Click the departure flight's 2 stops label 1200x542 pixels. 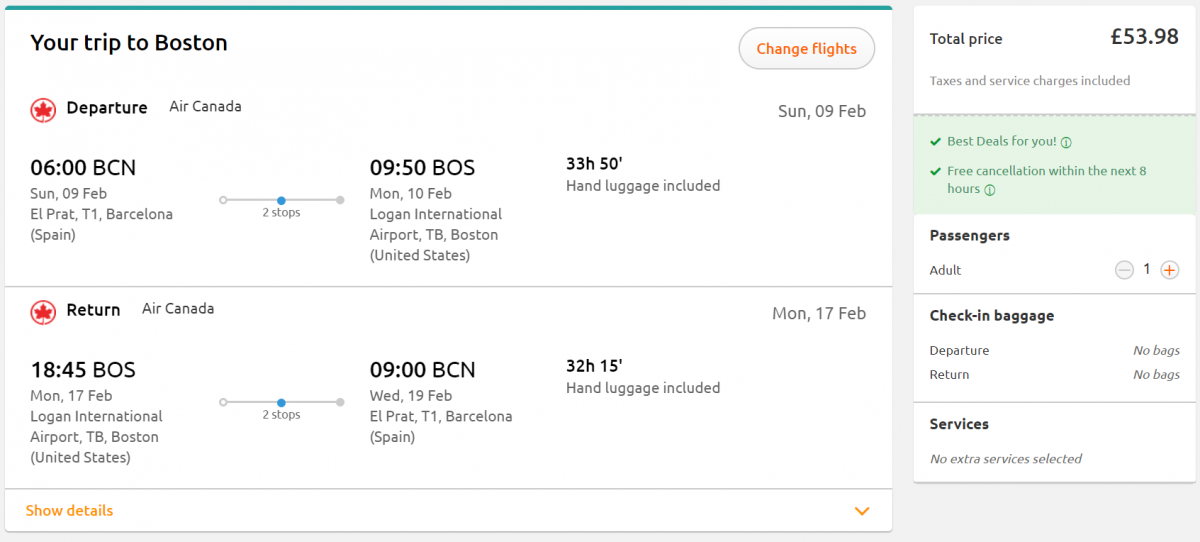point(281,213)
